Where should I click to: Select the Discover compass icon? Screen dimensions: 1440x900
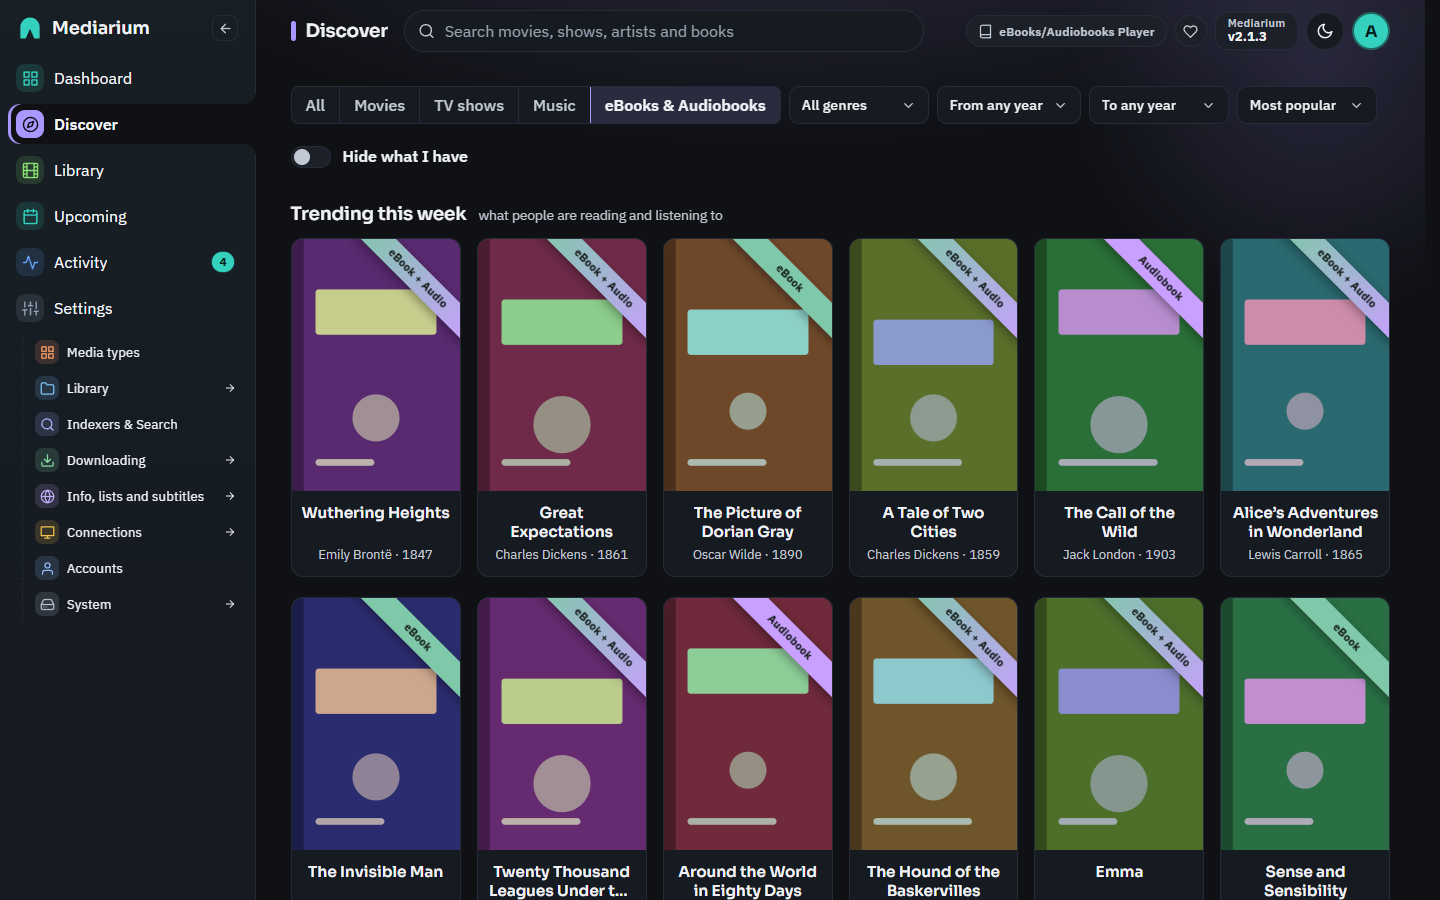(x=30, y=124)
